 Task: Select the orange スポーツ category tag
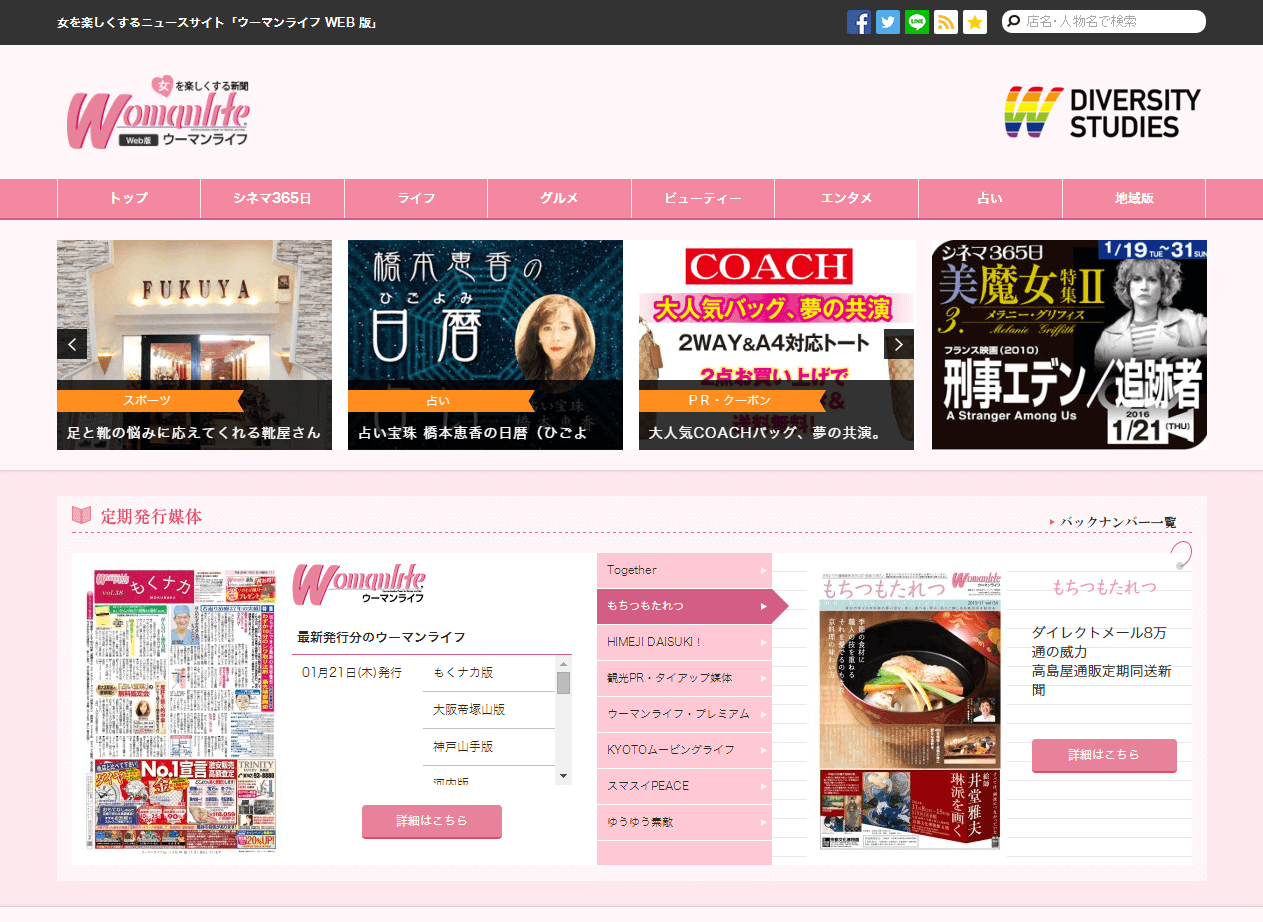pos(150,401)
